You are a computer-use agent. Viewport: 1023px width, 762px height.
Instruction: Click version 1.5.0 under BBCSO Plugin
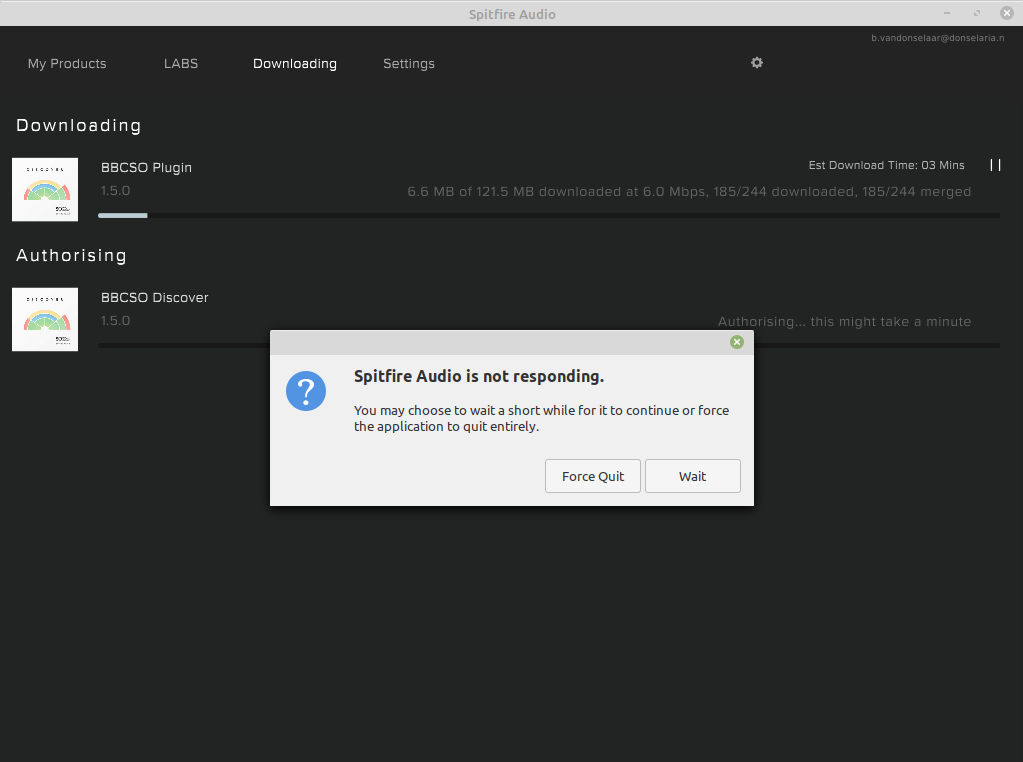click(115, 190)
